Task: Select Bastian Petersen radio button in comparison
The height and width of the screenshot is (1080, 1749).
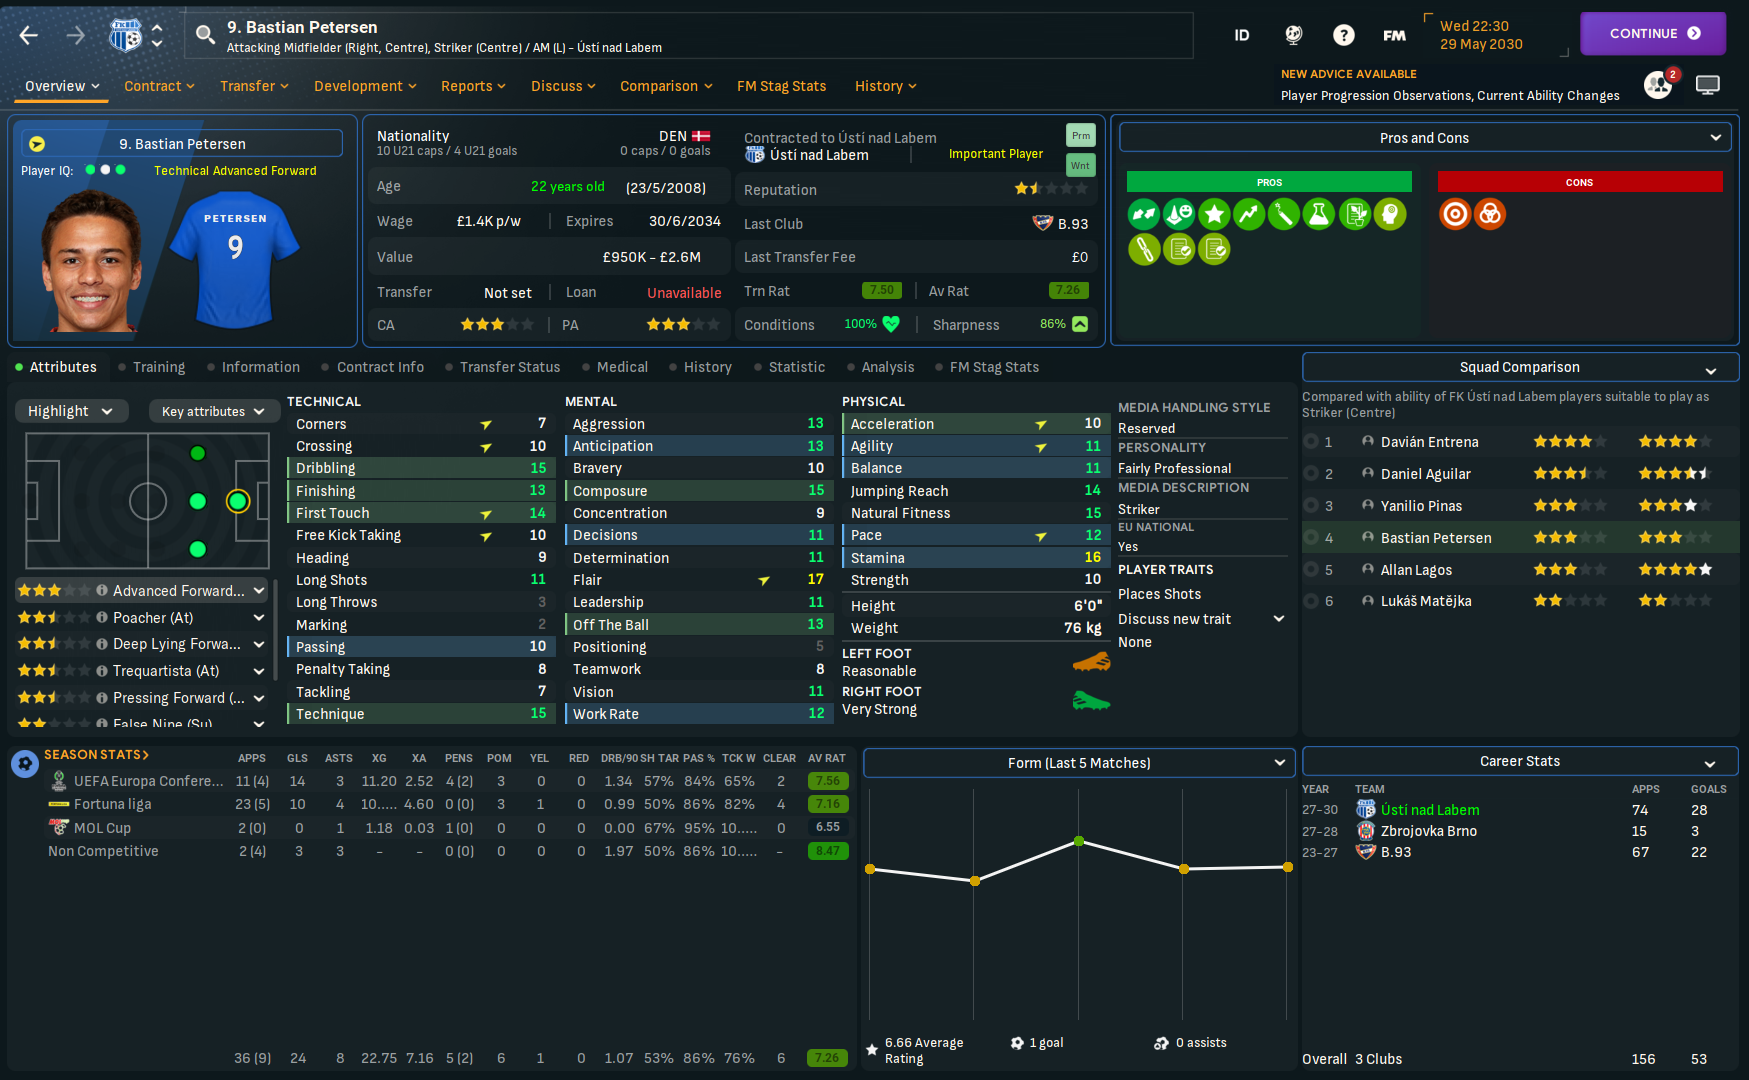Action: click(x=1311, y=538)
